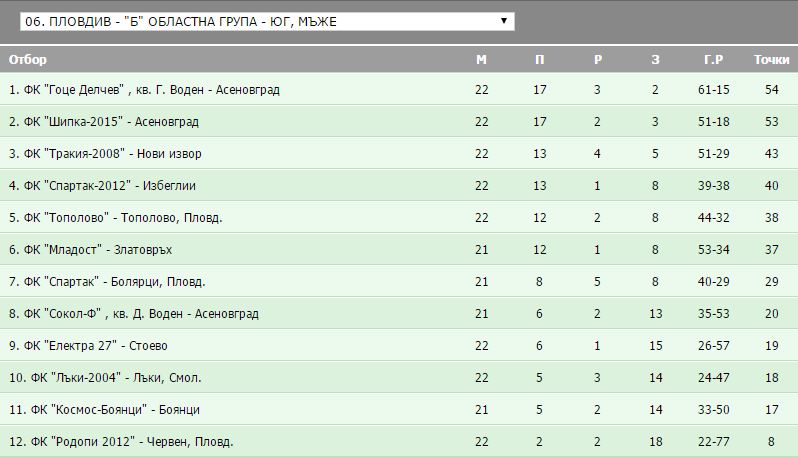This screenshot has width=798, height=458.
Task: Open ФК "Спартак" Болярци entry
Action: pos(107,282)
